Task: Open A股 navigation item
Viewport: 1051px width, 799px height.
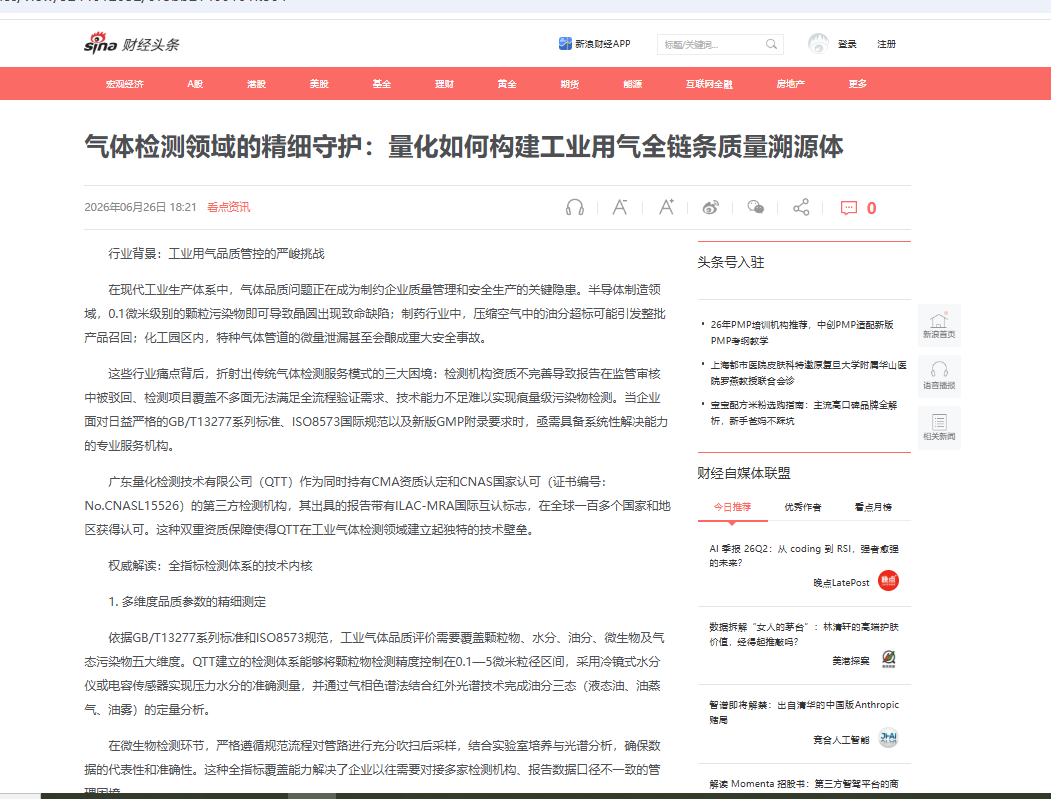Action: click(x=195, y=84)
